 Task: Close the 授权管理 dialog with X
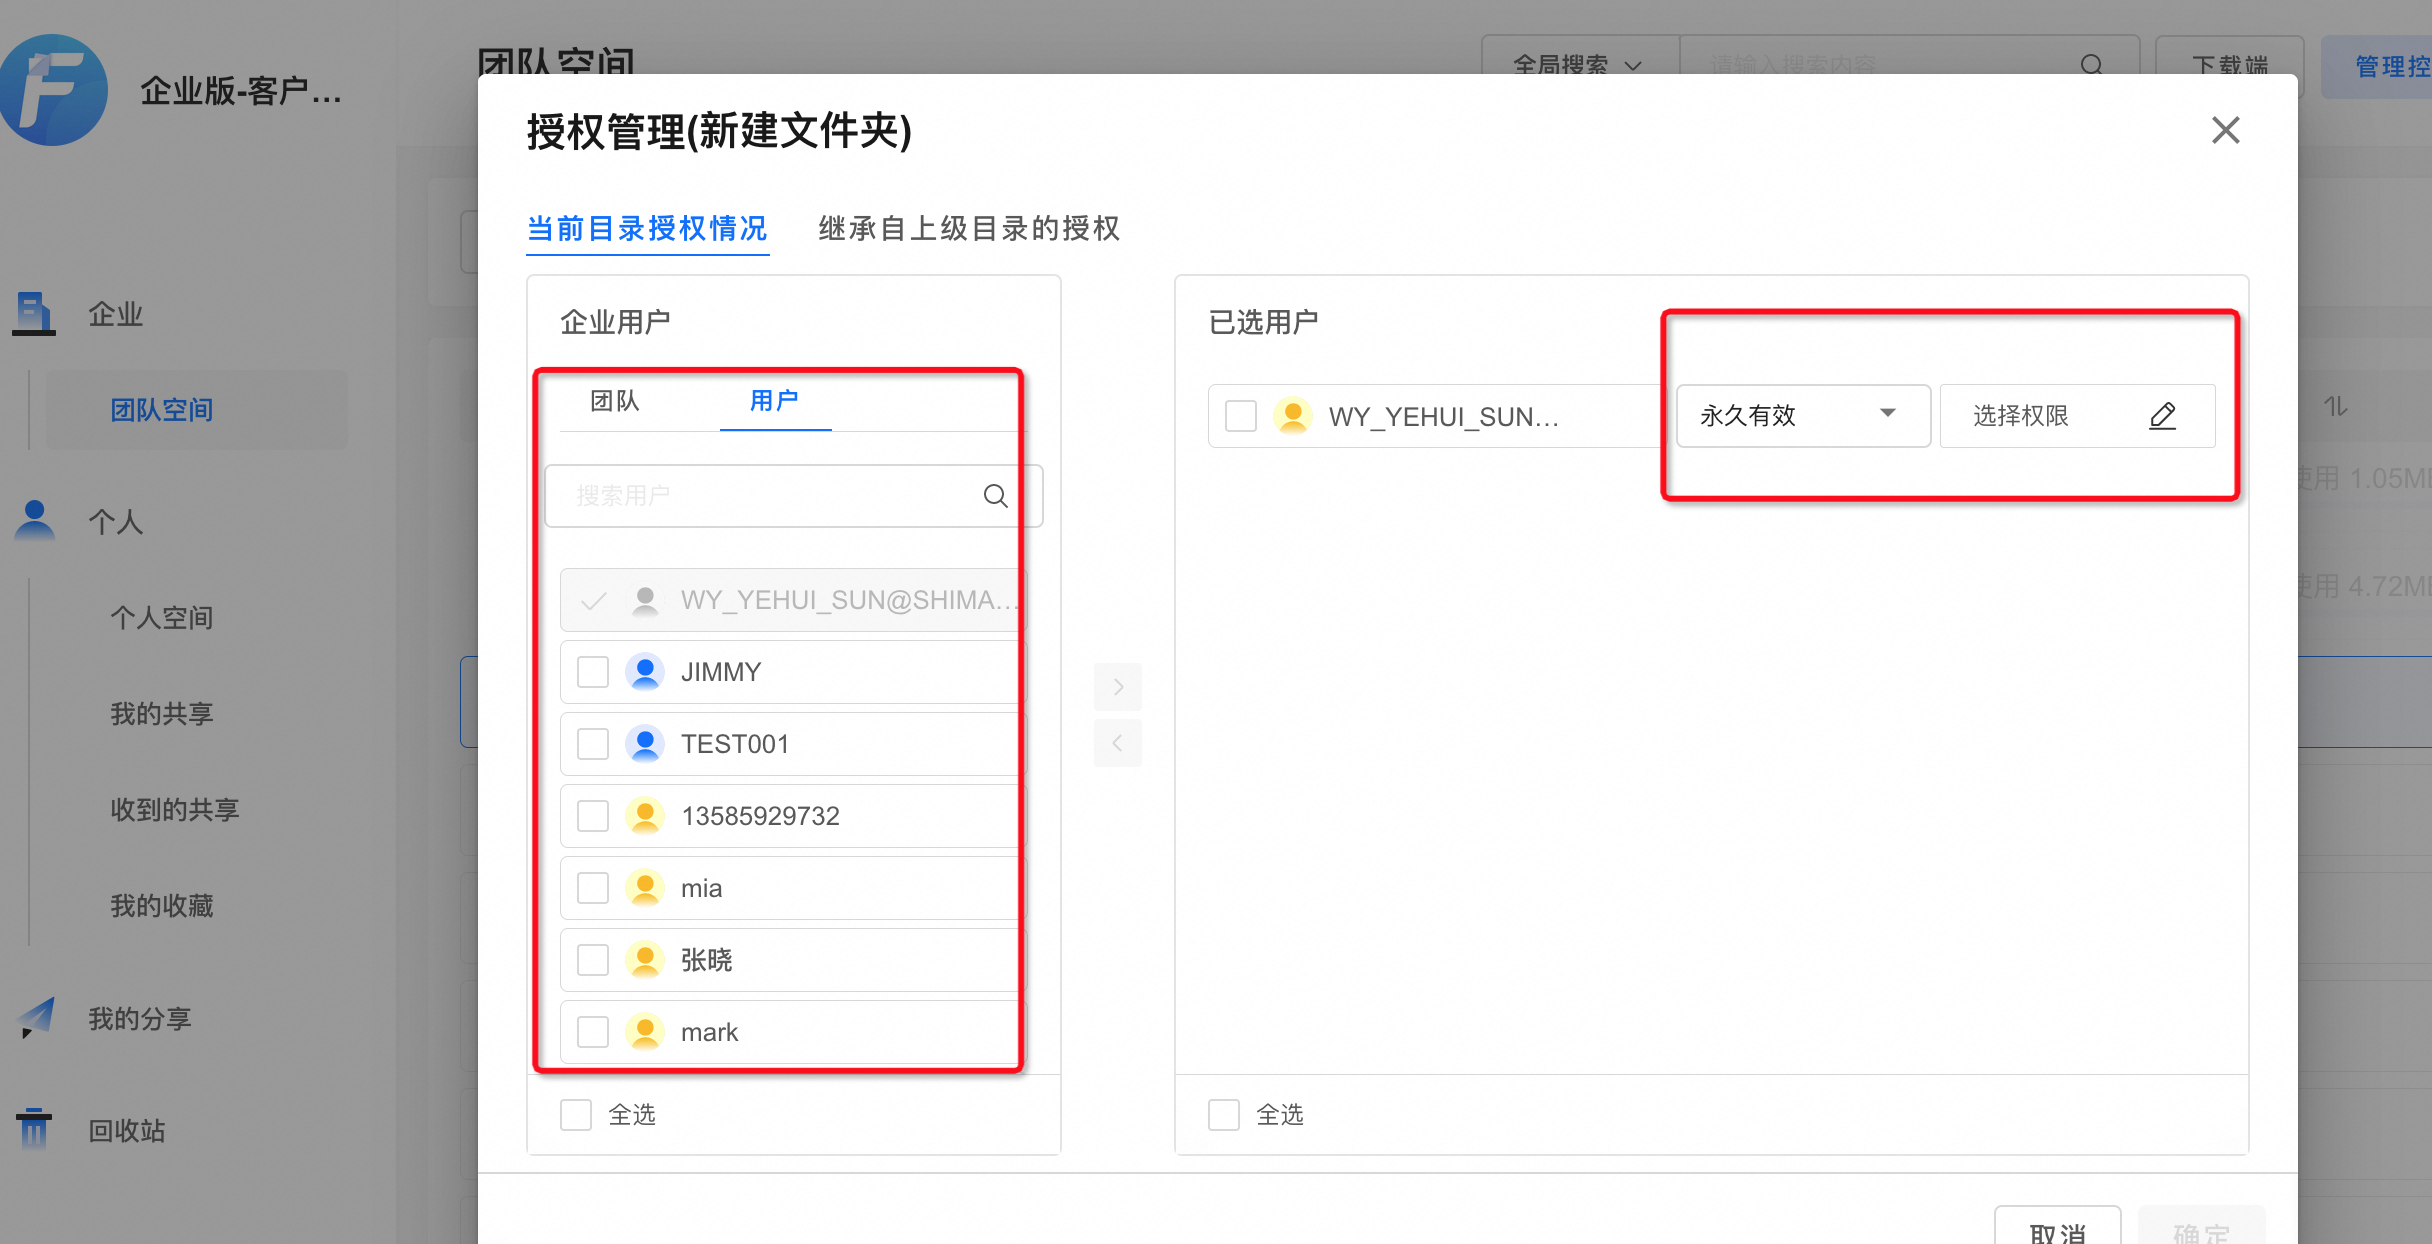pos(2225,130)
